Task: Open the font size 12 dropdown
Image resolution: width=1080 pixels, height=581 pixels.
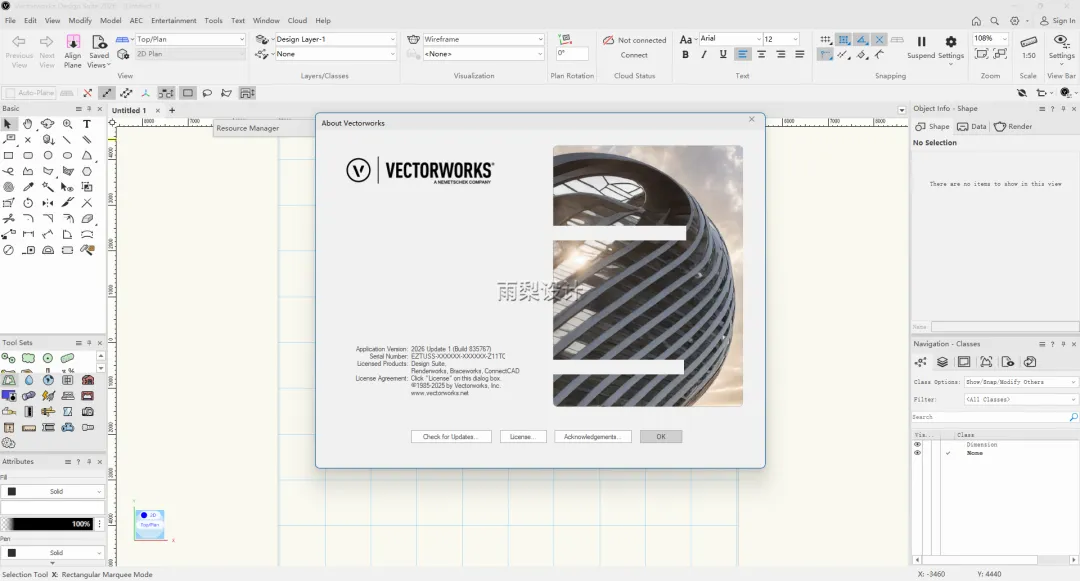Action: pyautogui.click(x=781, y=39)
